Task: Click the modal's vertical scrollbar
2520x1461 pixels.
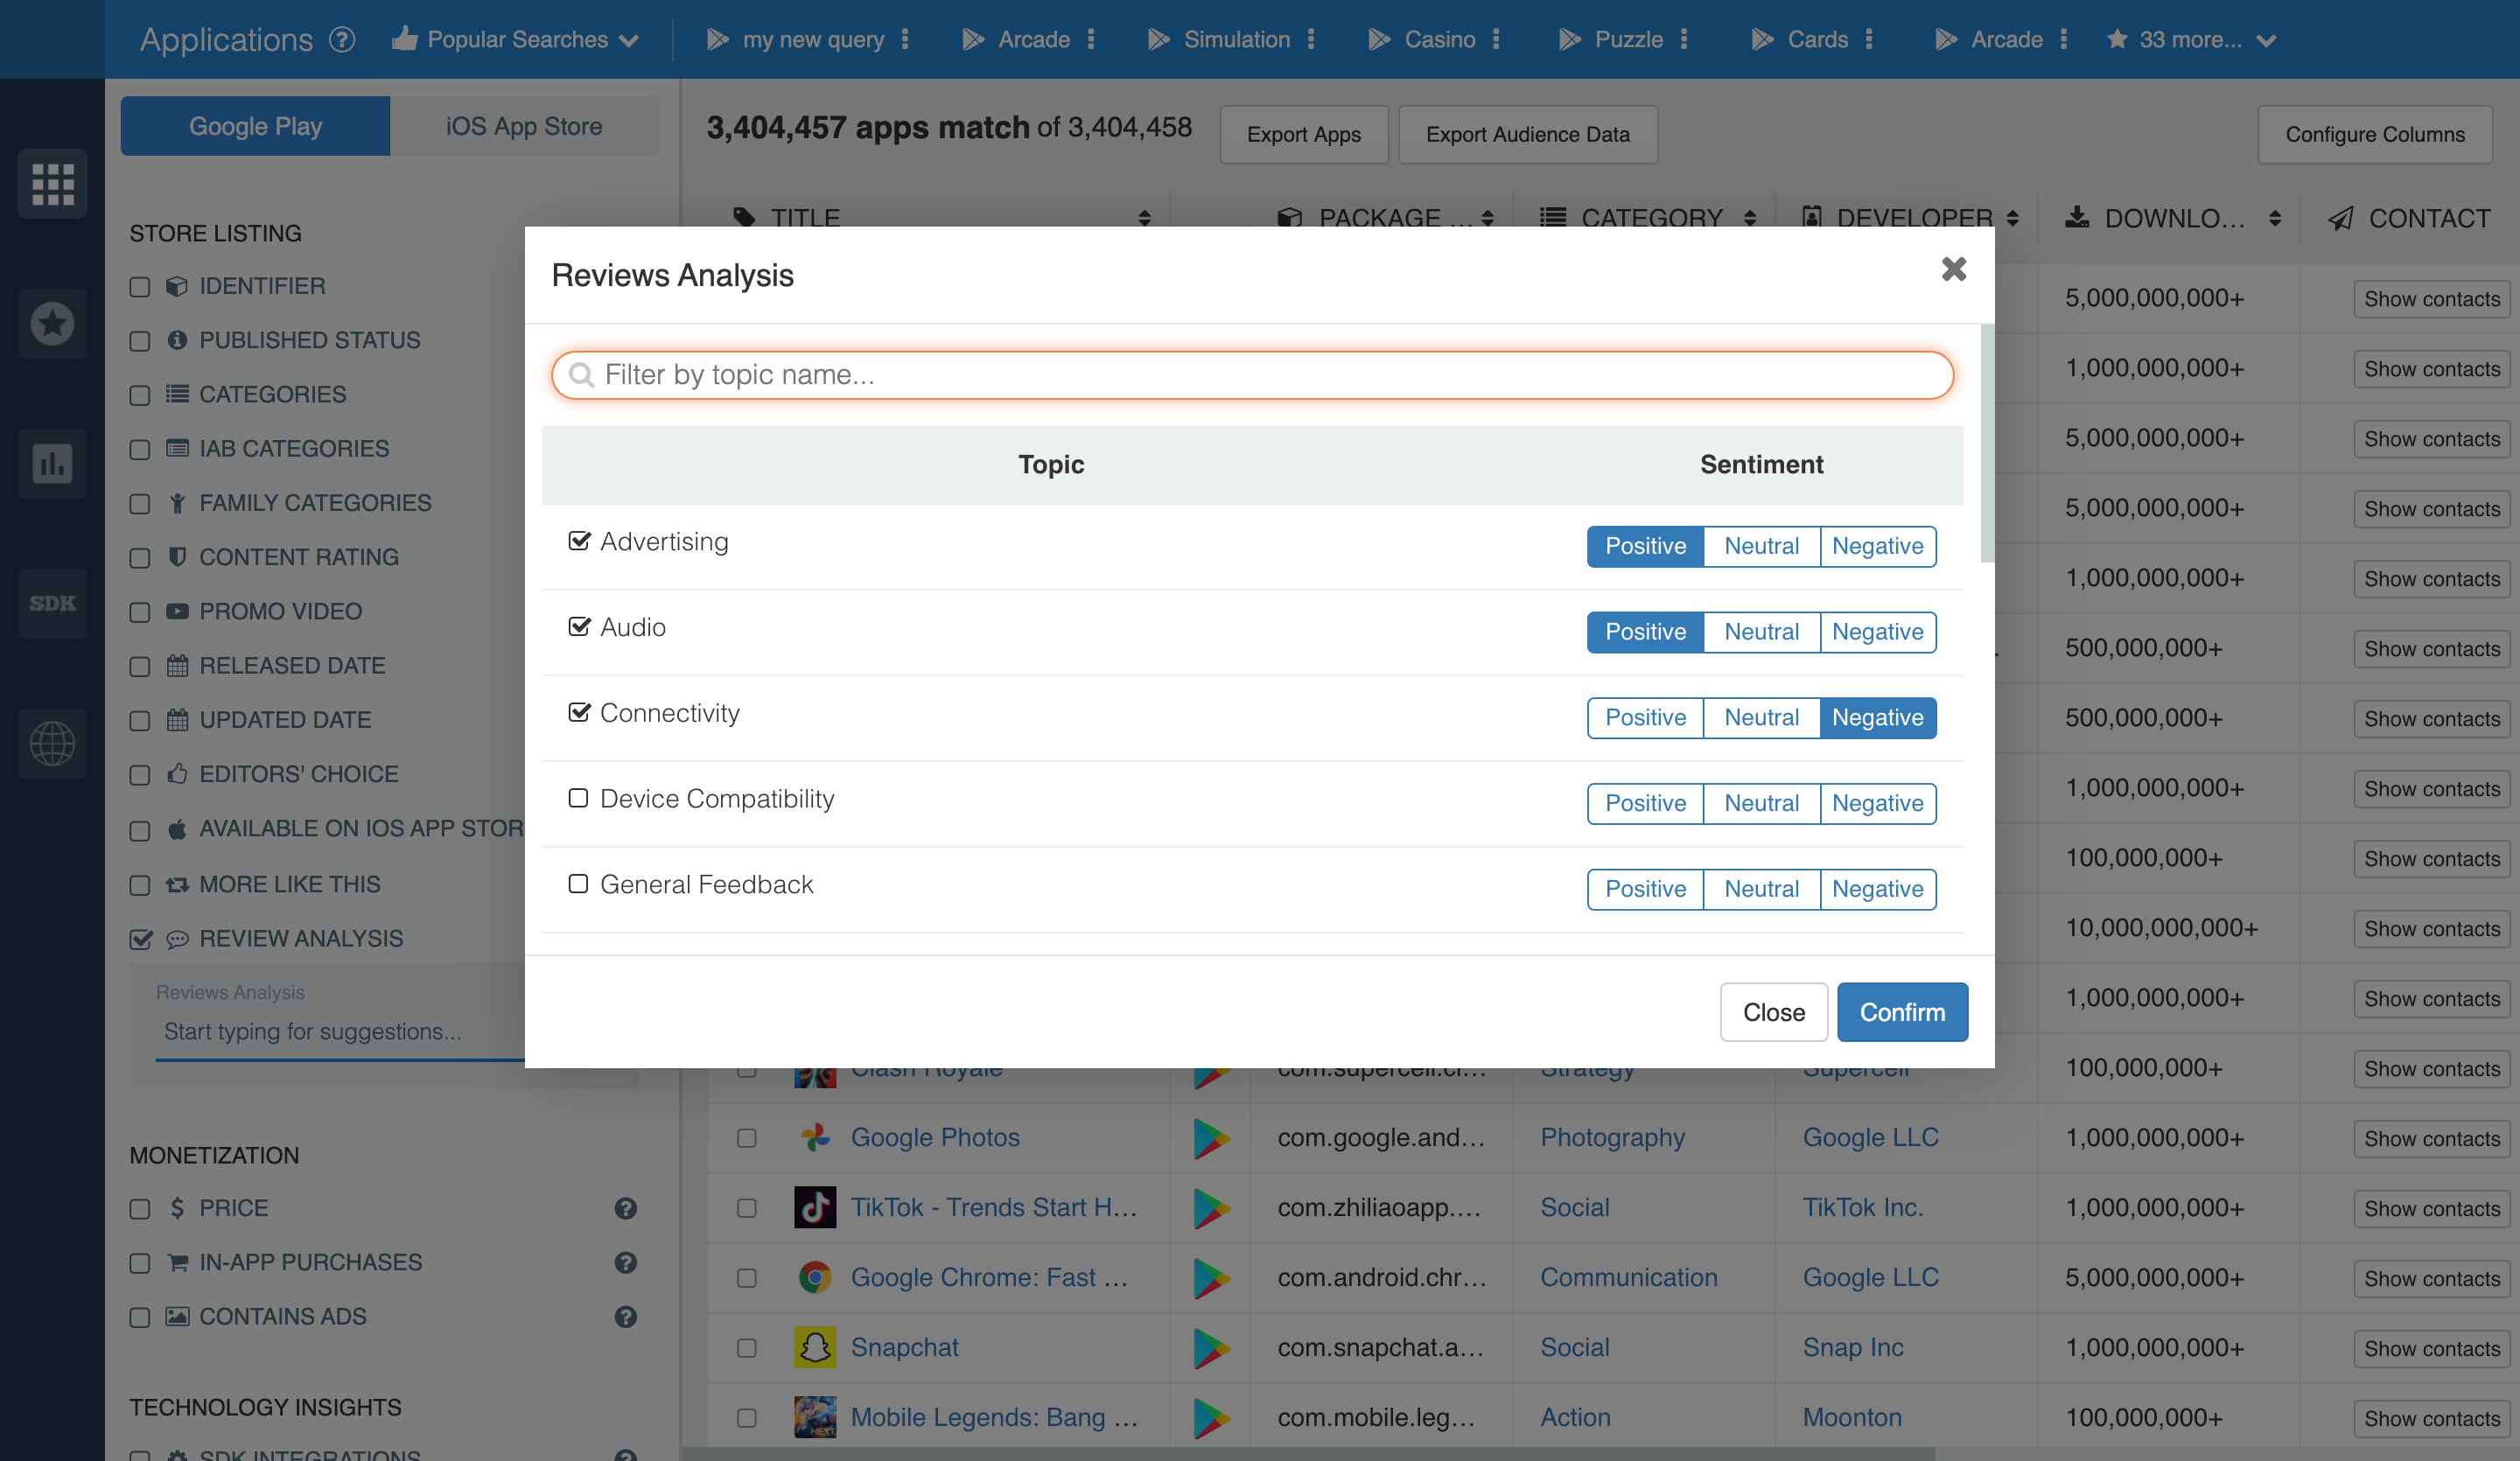Action: pyautogui.click(x=1986, y=444)
